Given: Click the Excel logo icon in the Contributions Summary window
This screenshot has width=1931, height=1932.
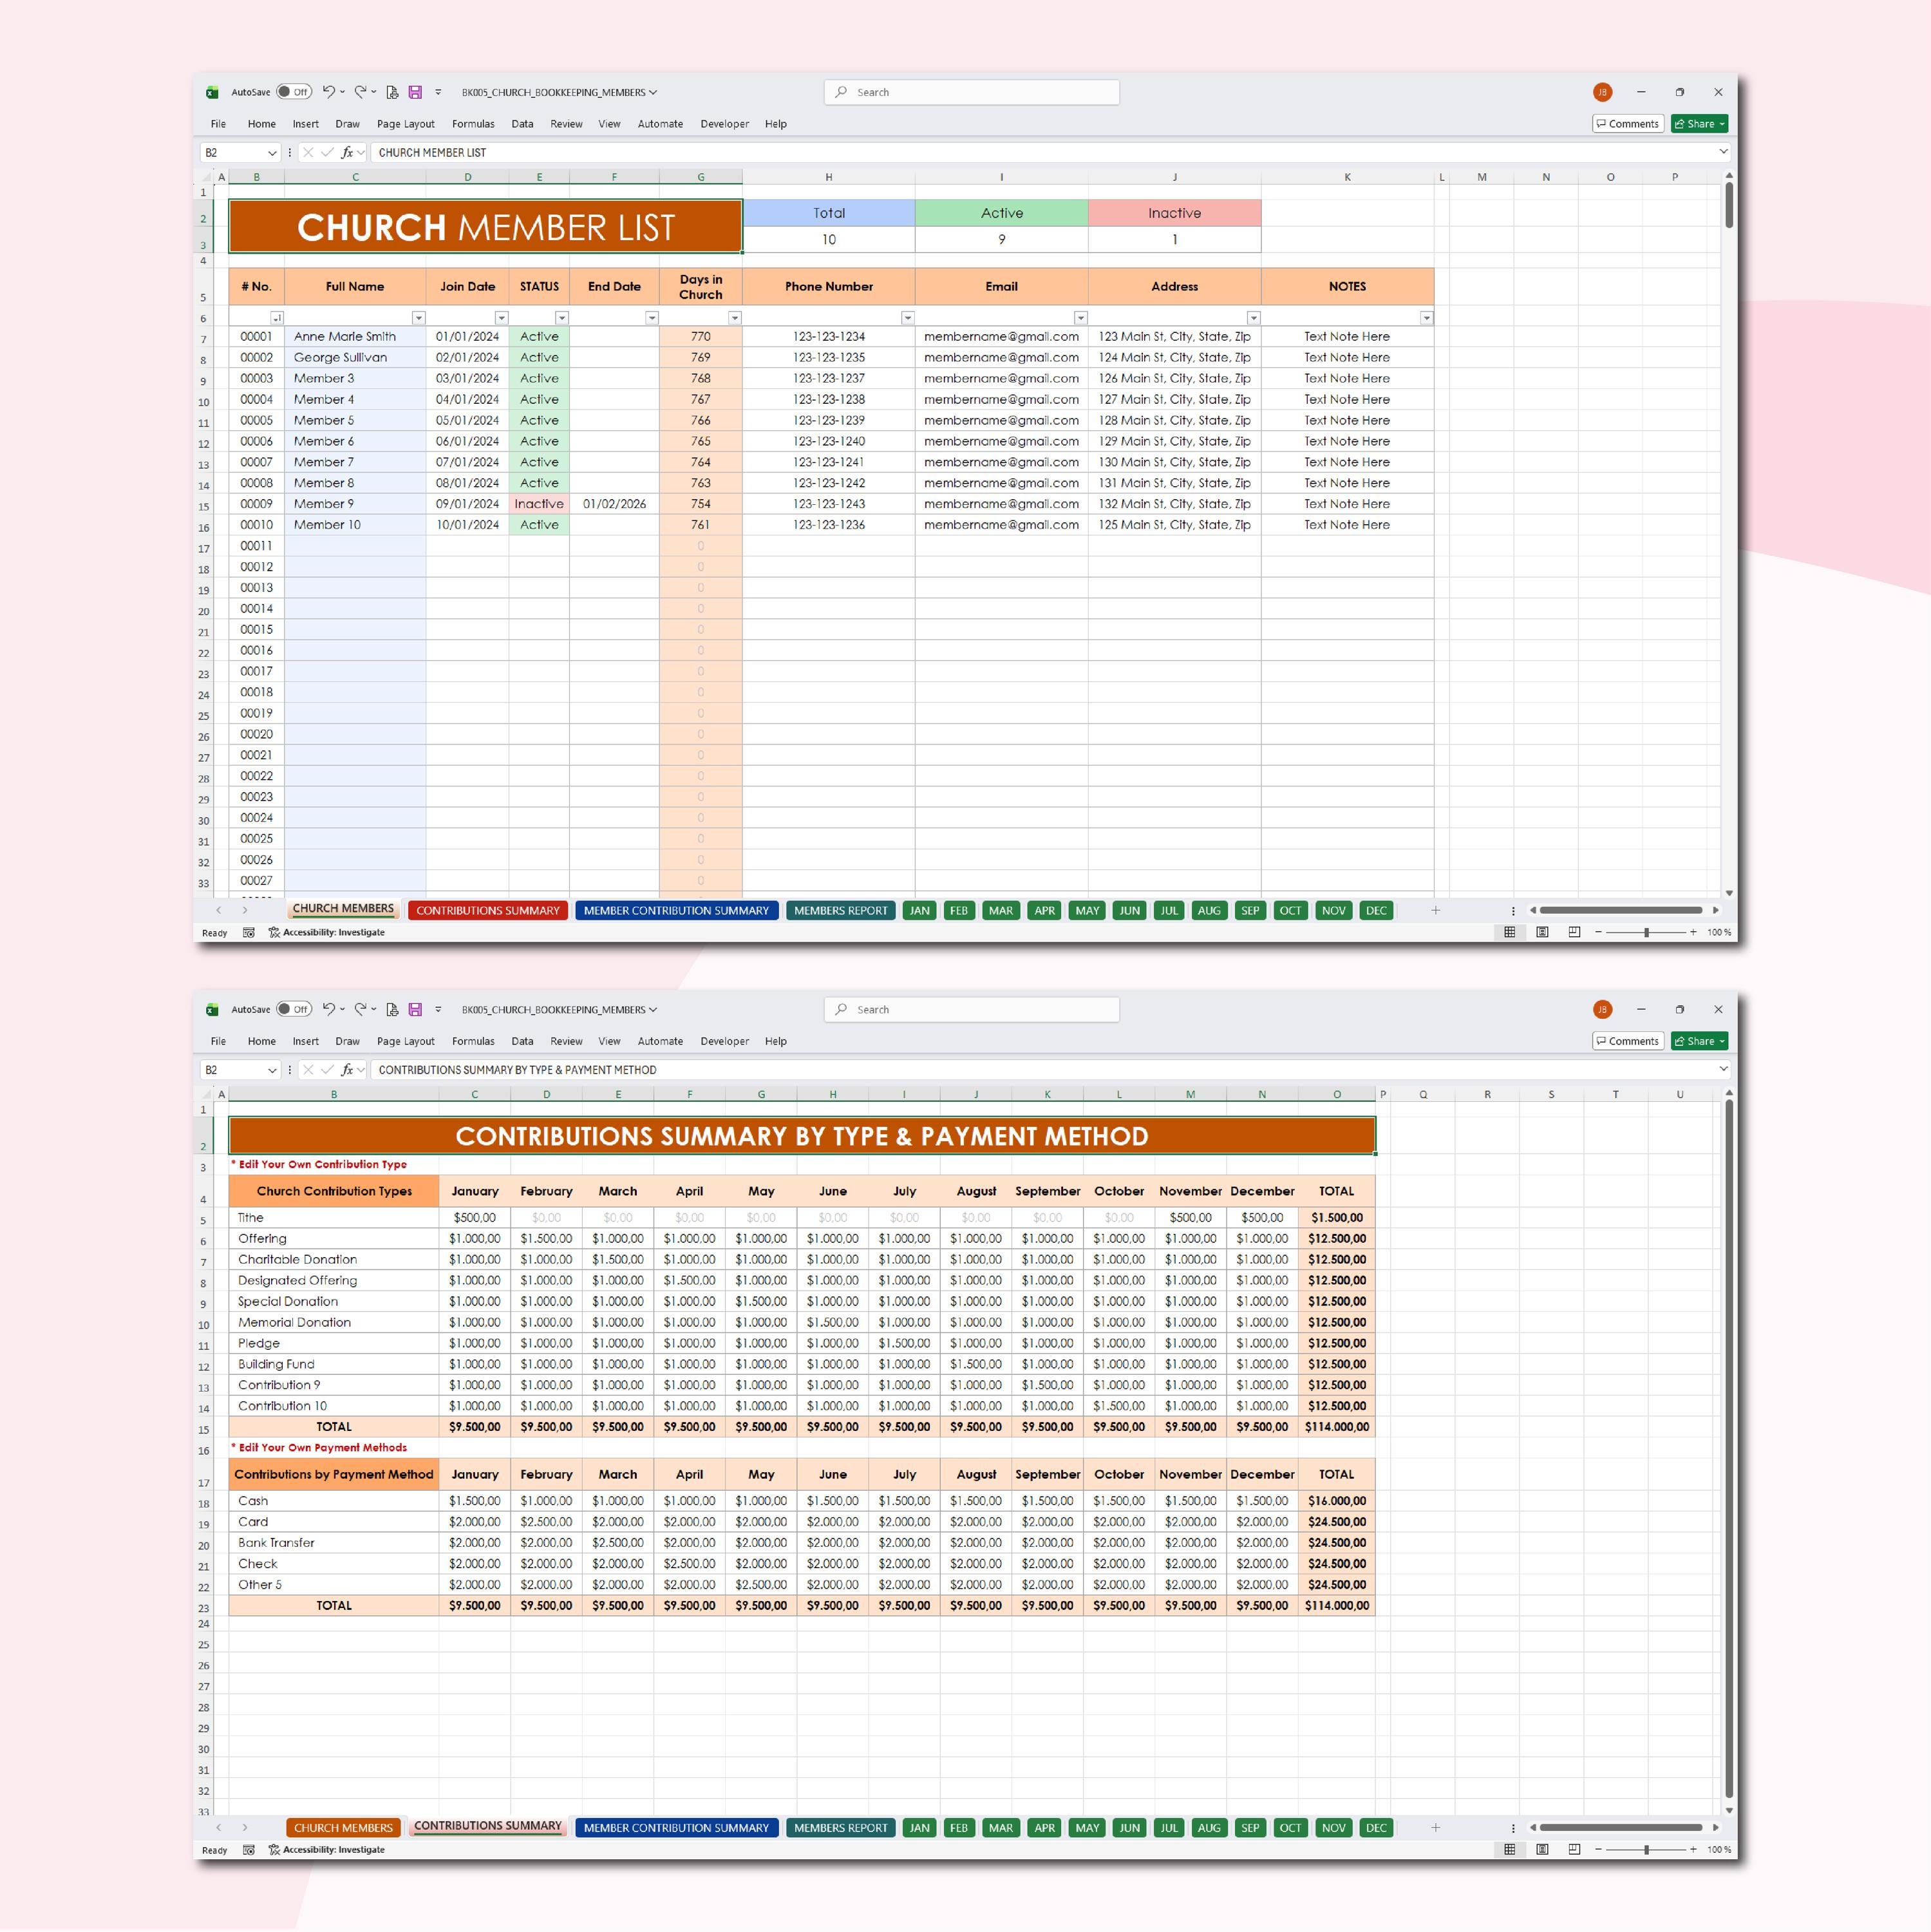Looking at the screenshot, I should click(x=212, y=1010).
